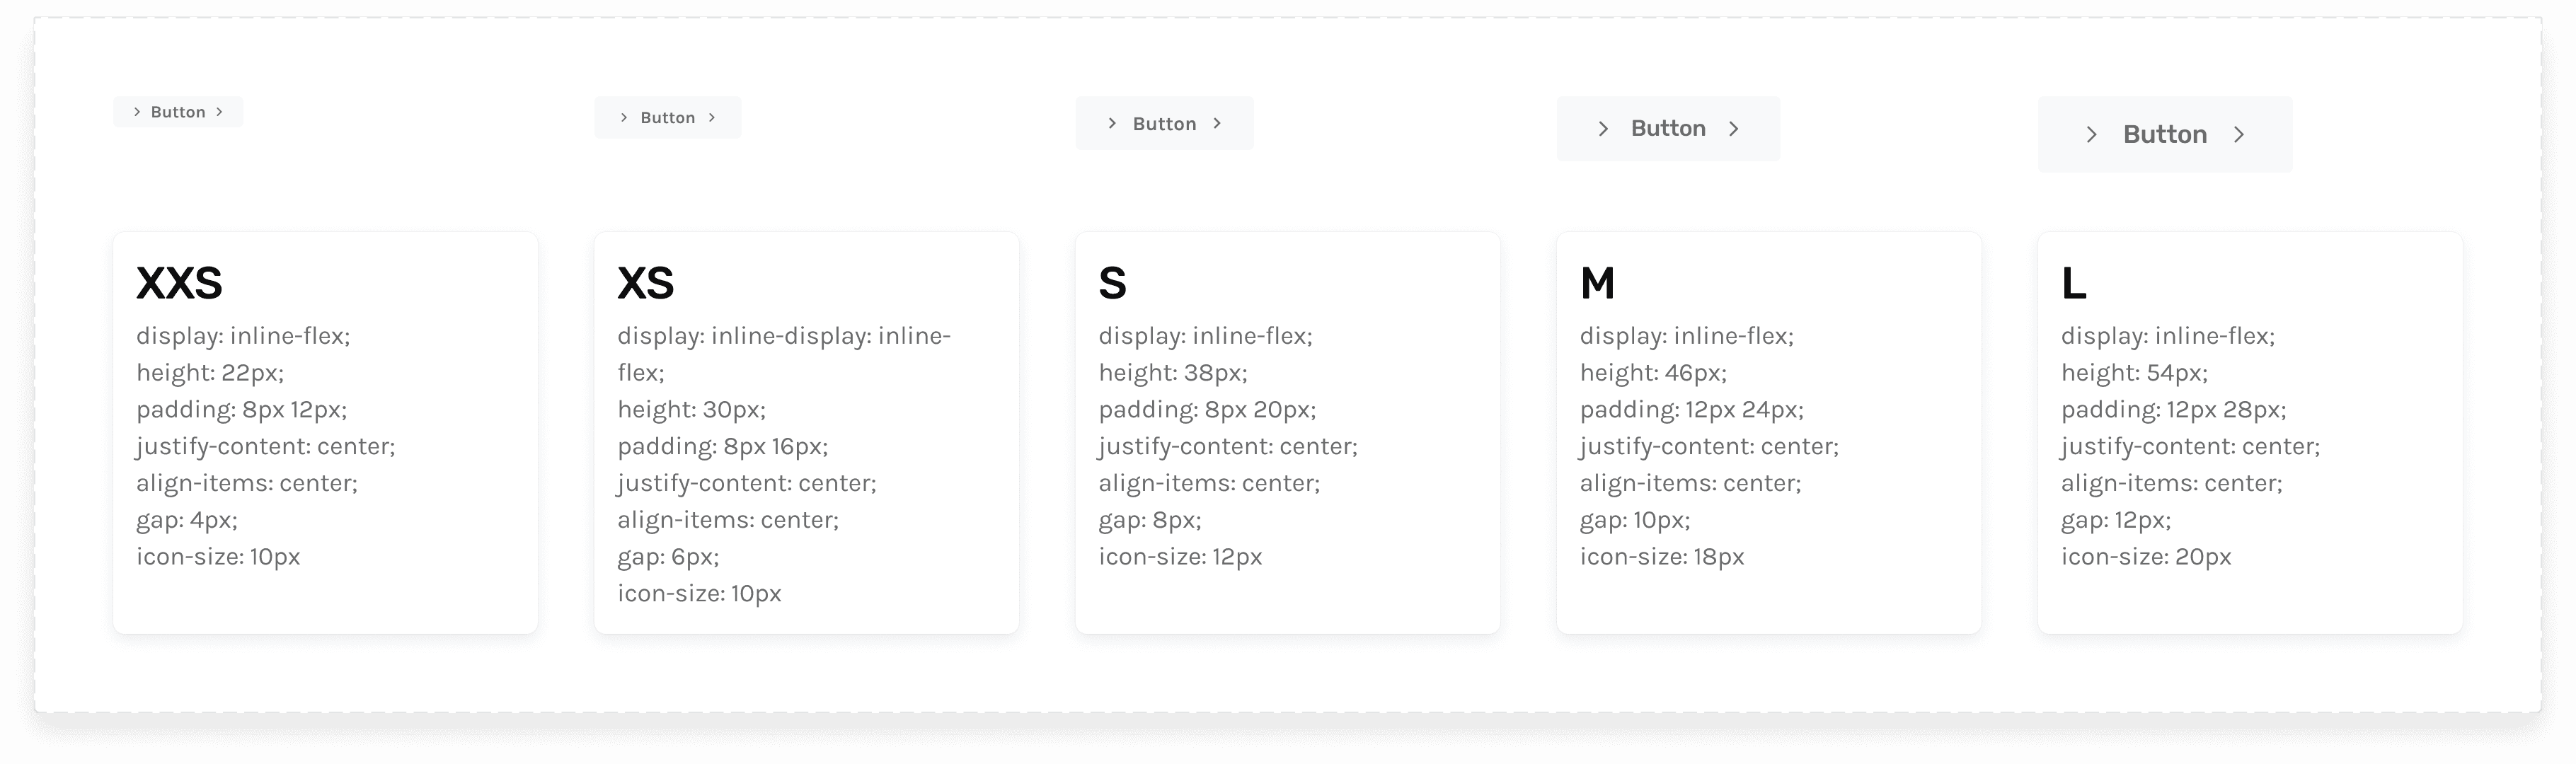The image size is (2576, 764).
Task: Click the L spec card heading
Action: 2073,283
